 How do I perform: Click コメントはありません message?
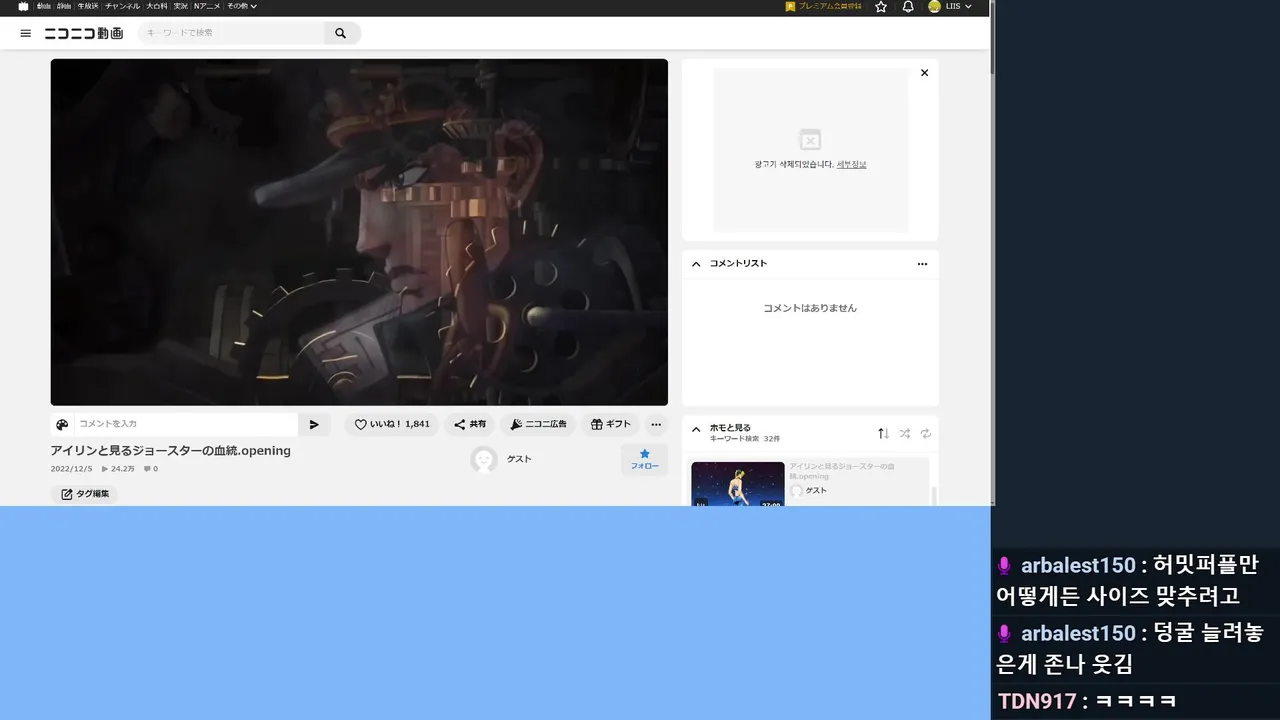810,308
